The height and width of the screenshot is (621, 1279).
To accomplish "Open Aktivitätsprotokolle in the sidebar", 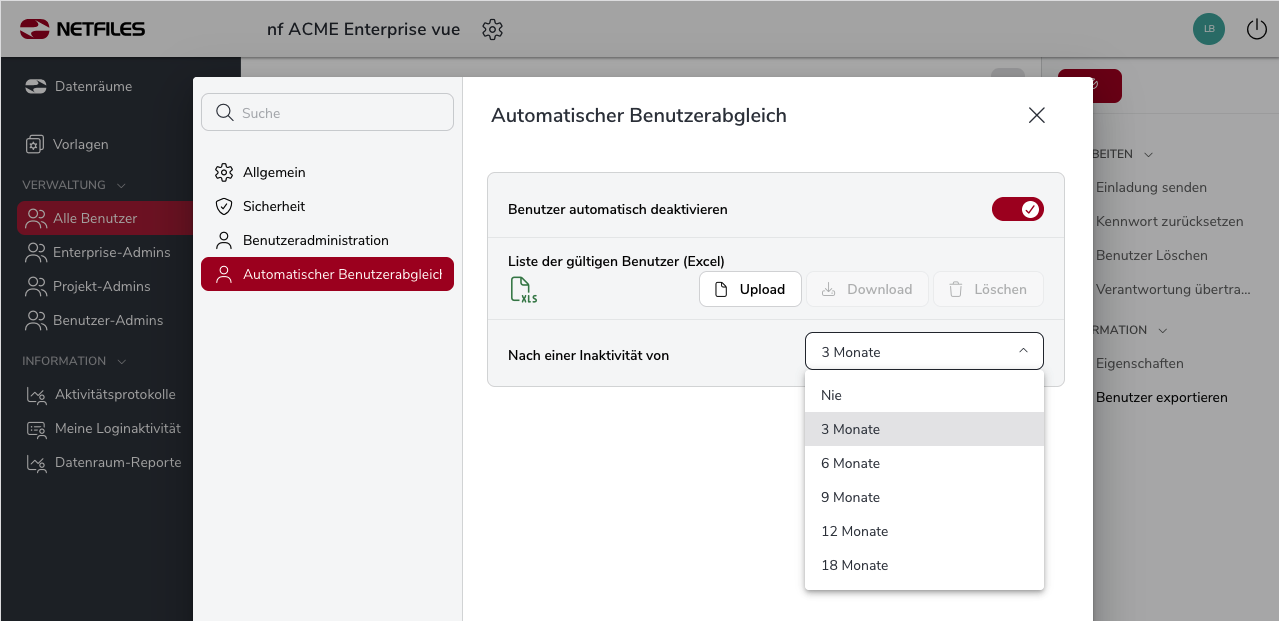I will [x=114, y=394].
